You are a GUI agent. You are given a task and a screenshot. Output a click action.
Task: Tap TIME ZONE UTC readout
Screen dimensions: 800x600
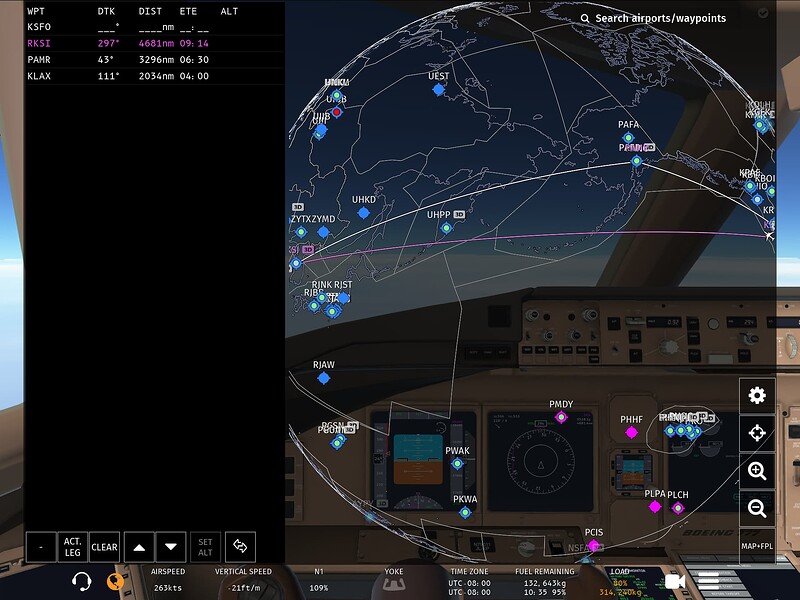[x=469, y=582]
